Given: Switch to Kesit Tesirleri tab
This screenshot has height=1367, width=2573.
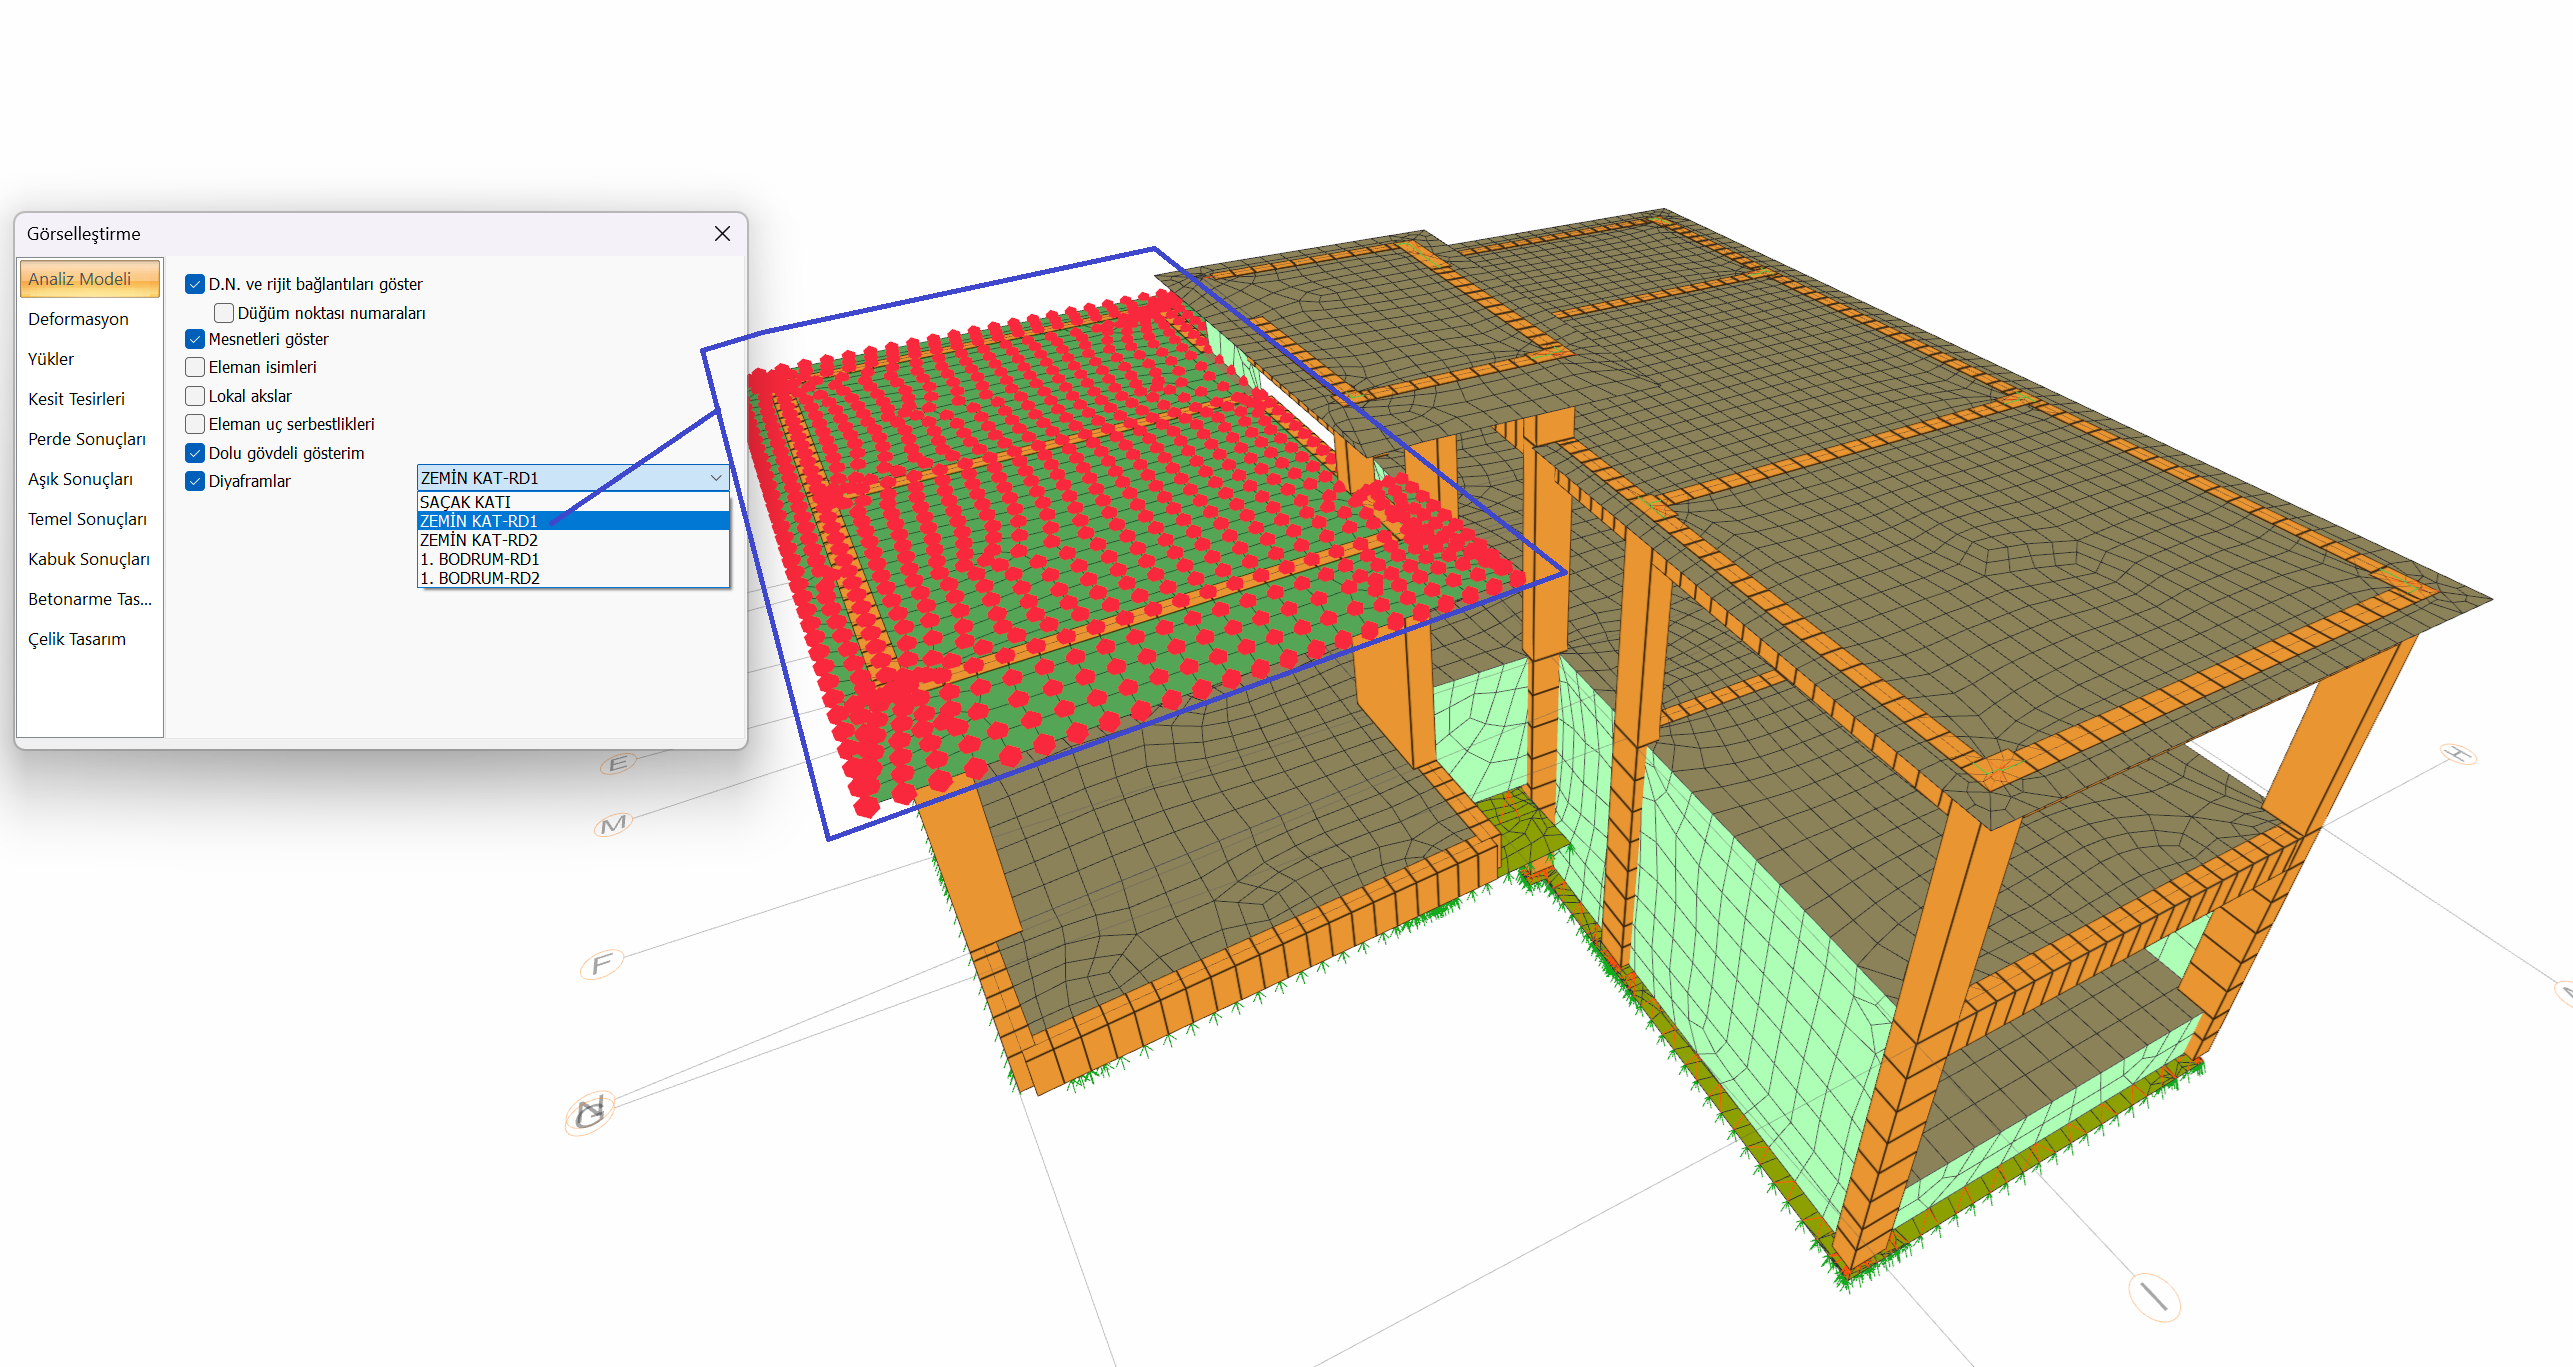Looking at the screenshot, I should tap(76, 400).
